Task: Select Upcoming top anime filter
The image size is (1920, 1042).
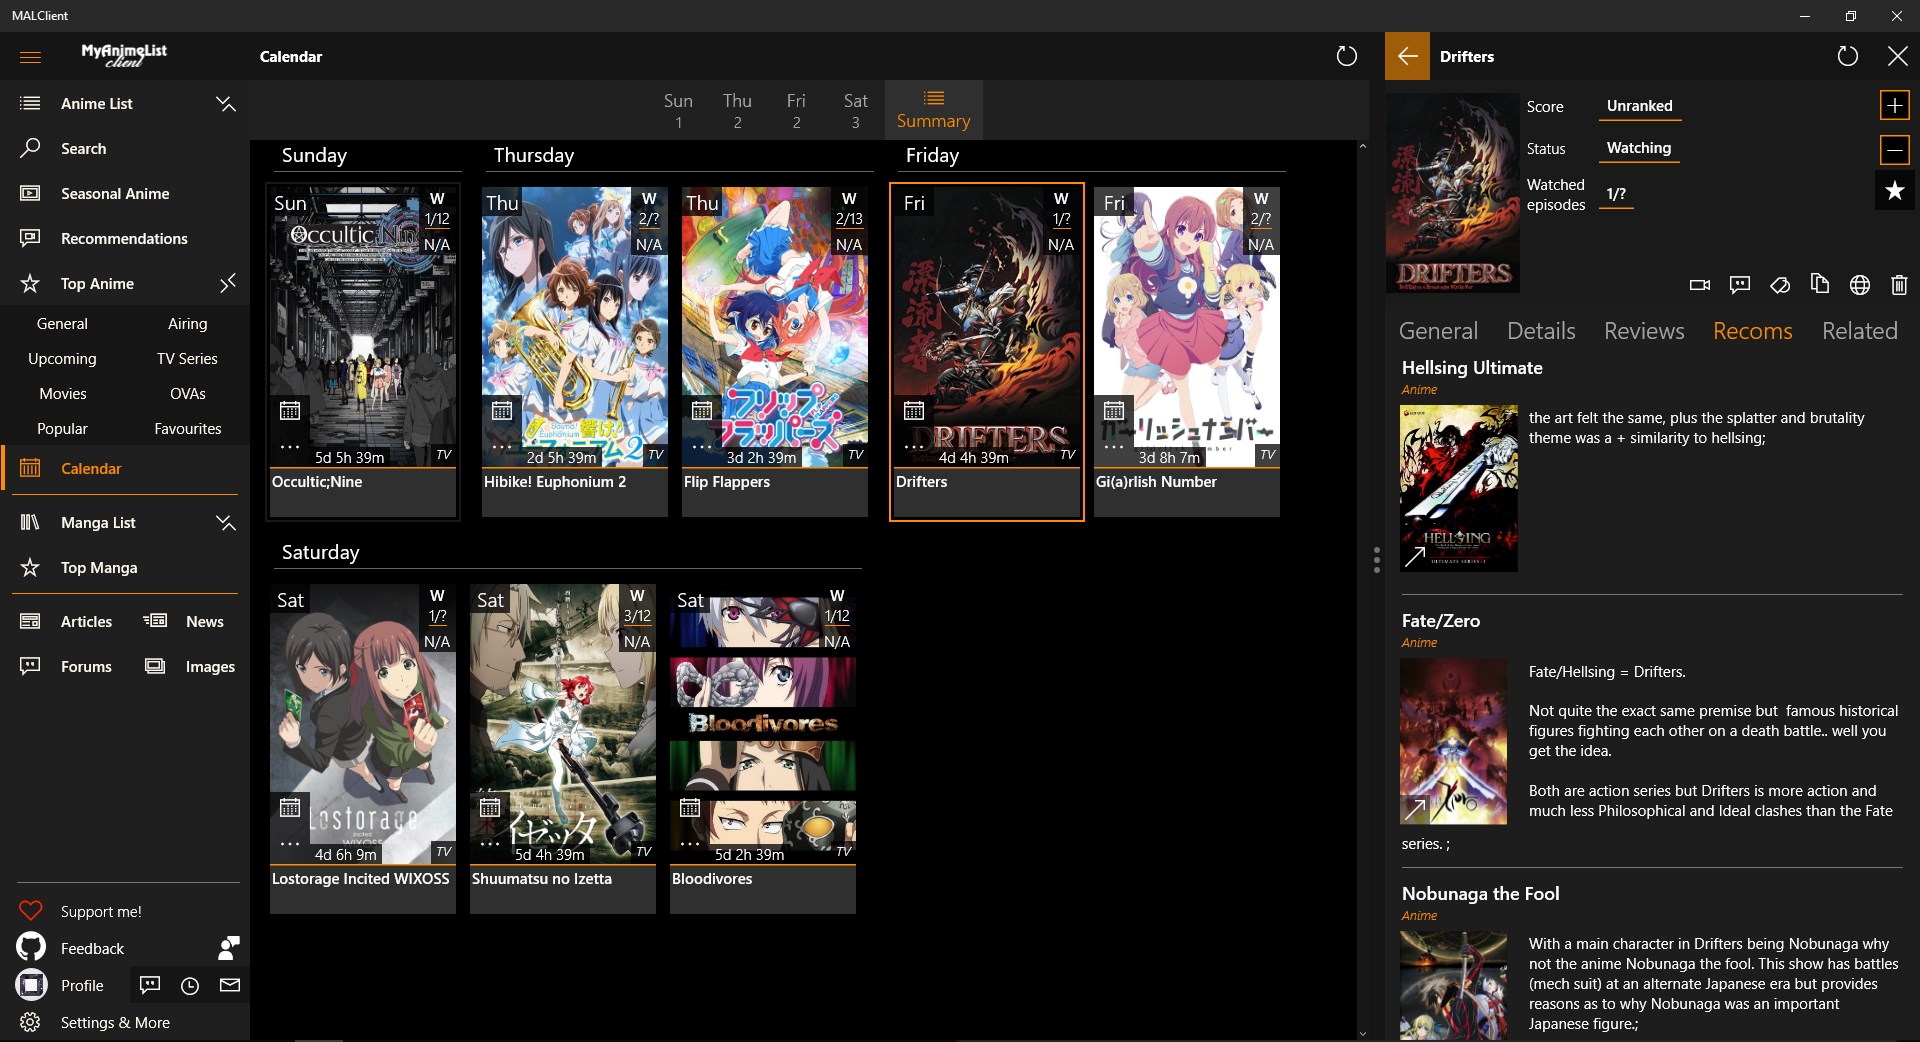Action: tap(62, 359)
